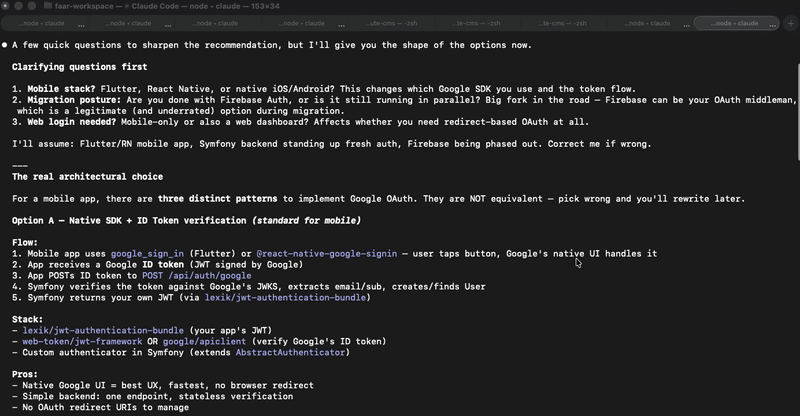Click the white bullet marker starting Claude's response

(x=4, y=45)
